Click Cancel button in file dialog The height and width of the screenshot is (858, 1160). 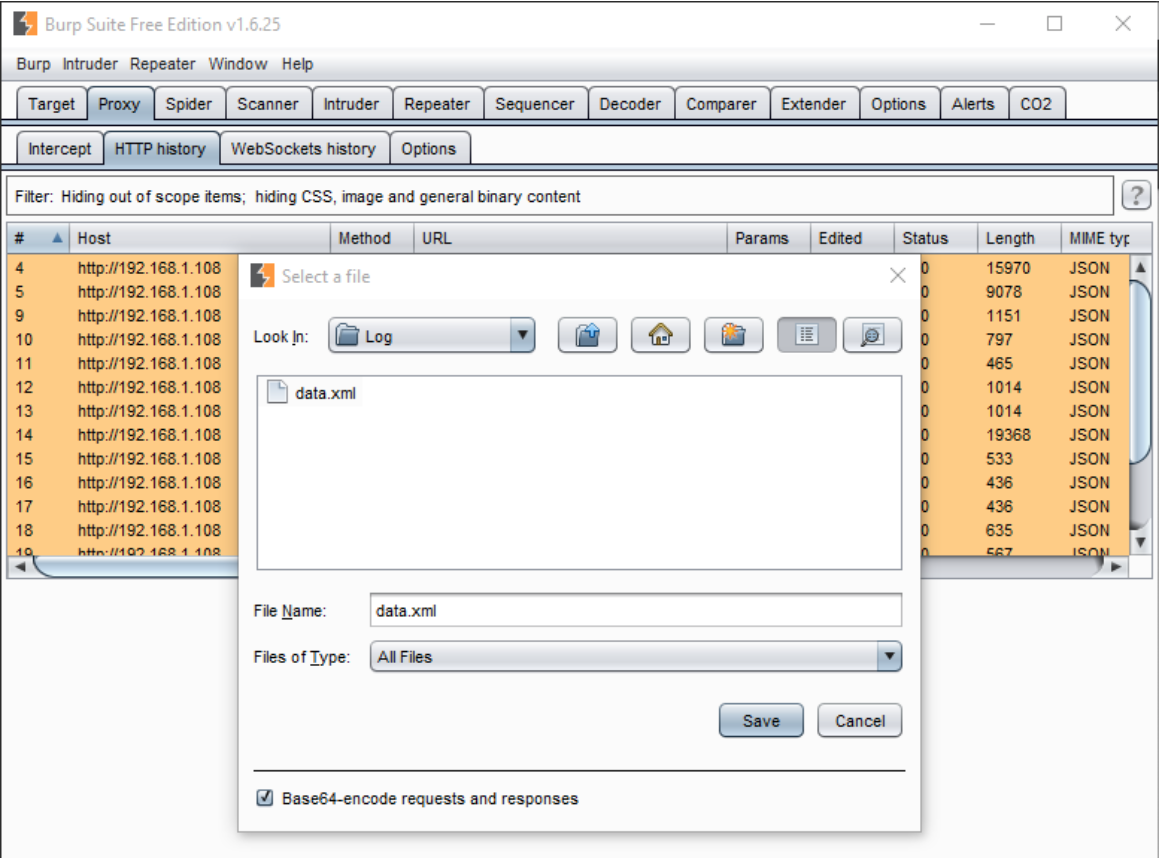pyautogui.click(x=860, y=720)
